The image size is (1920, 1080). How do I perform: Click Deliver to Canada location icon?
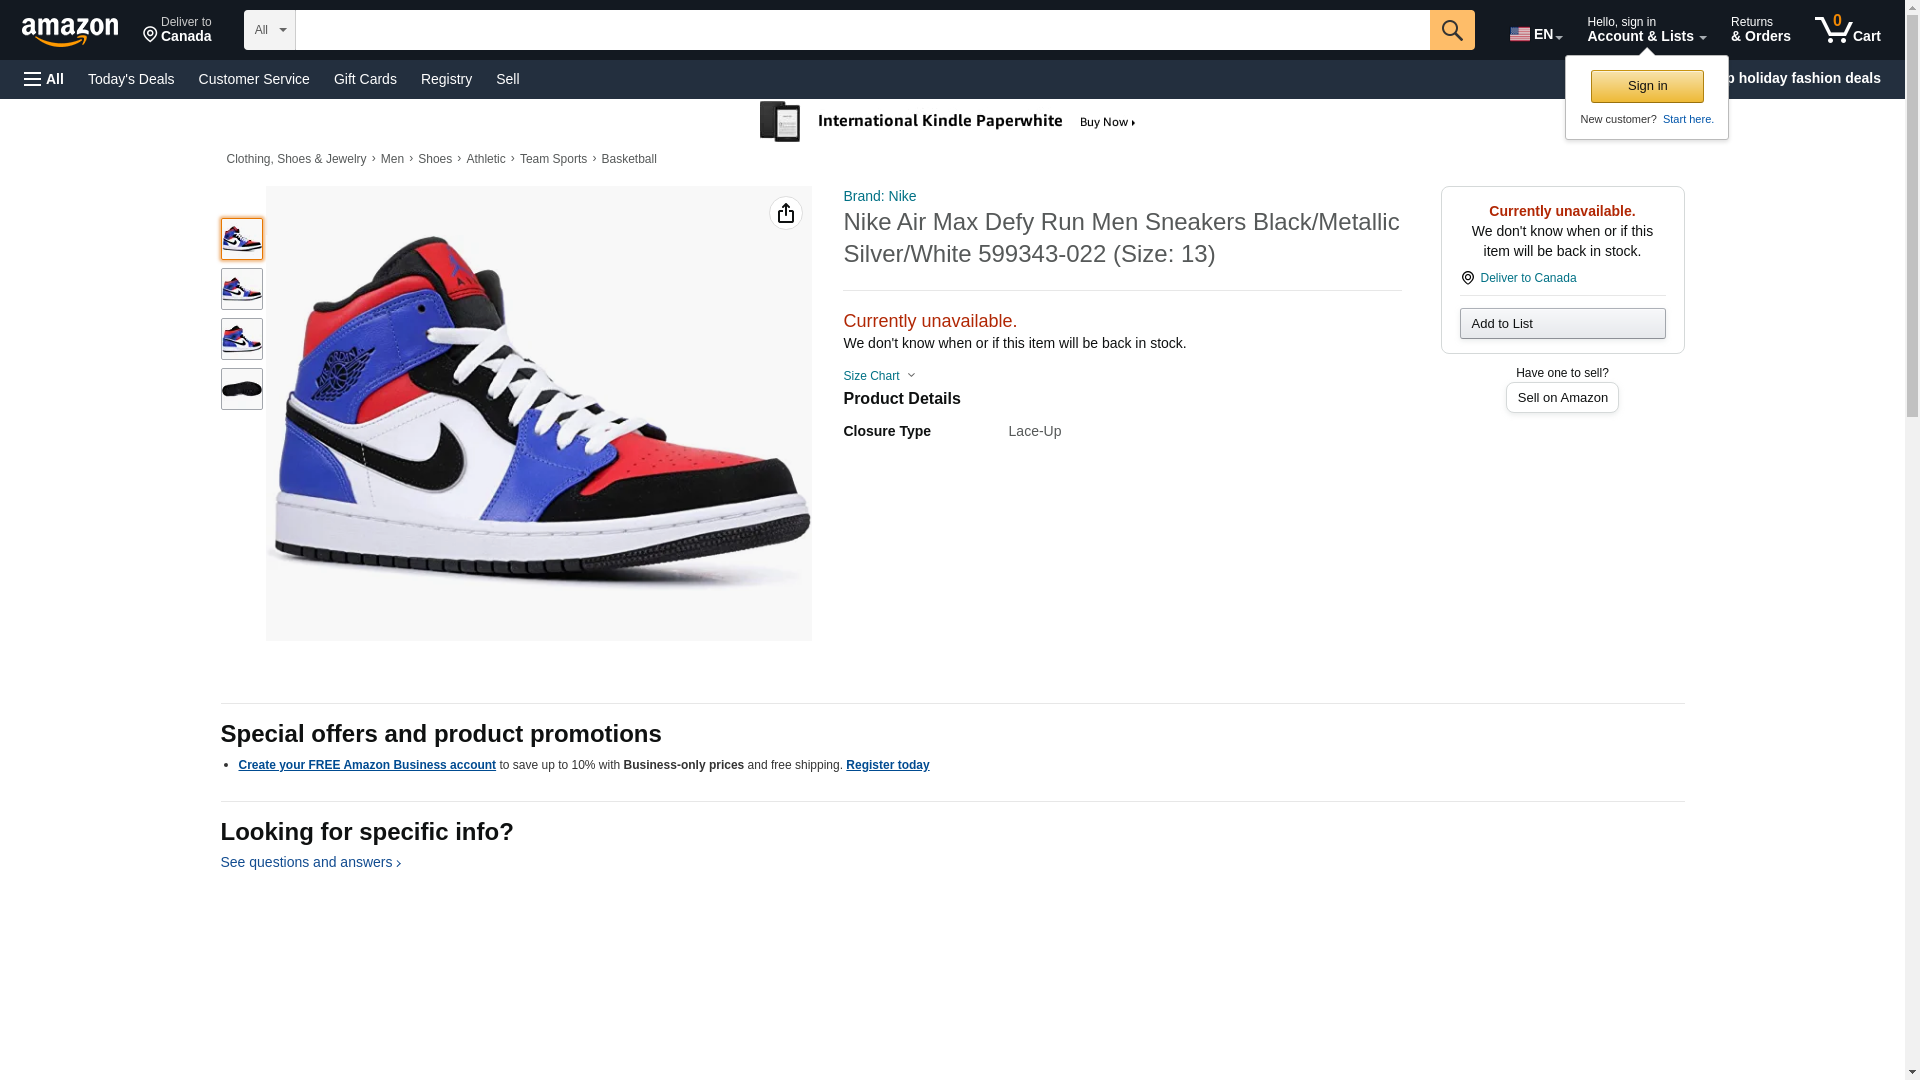pos(1467,278)
